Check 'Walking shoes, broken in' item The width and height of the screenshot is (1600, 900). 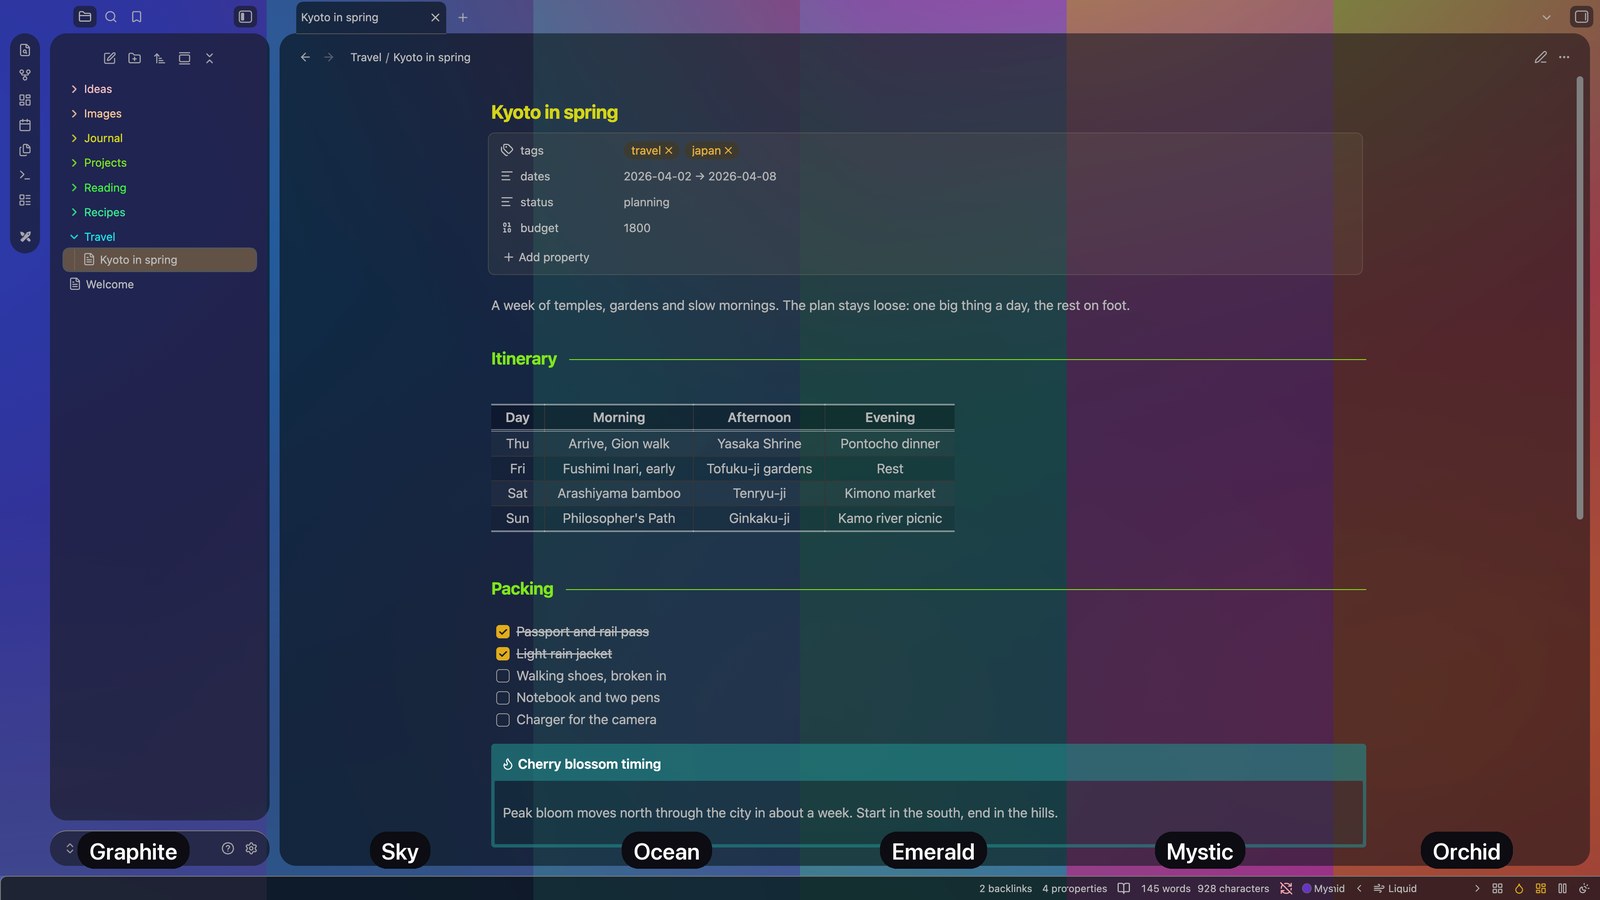click(x=503, y=676)
